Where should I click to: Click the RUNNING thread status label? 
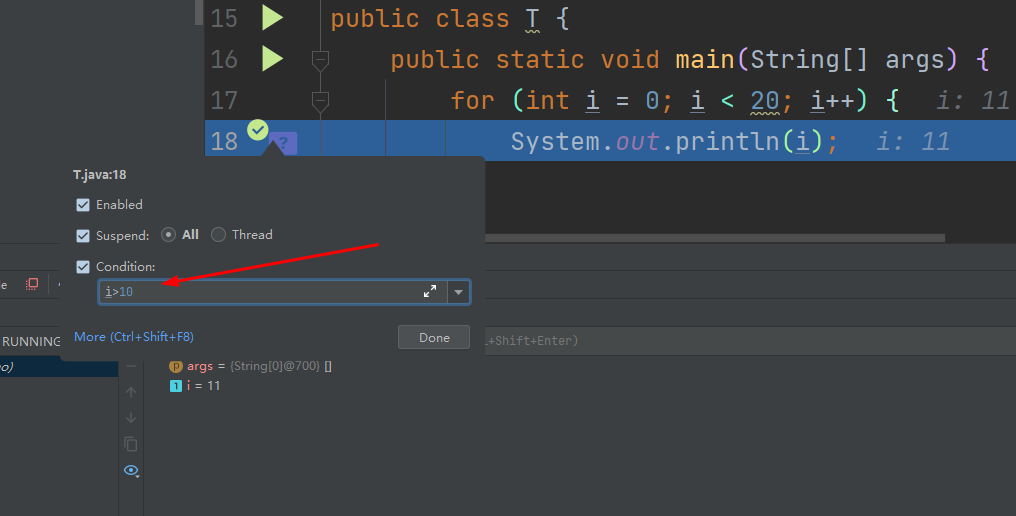pyautogui.click(x=30, y=342)
